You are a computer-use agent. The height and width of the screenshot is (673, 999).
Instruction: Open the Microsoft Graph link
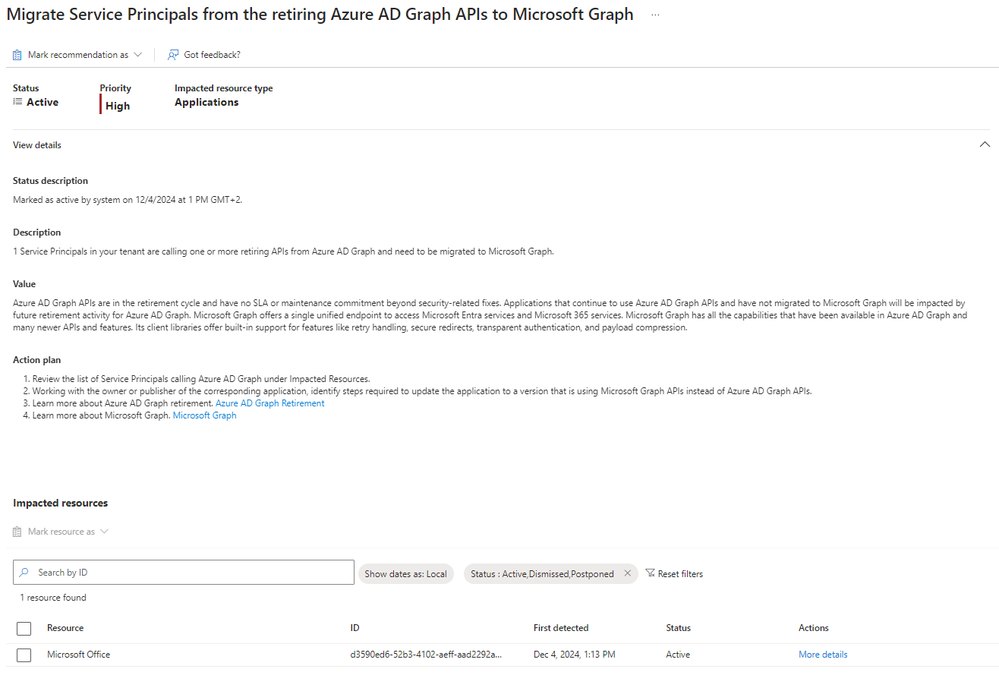point(205,416)
